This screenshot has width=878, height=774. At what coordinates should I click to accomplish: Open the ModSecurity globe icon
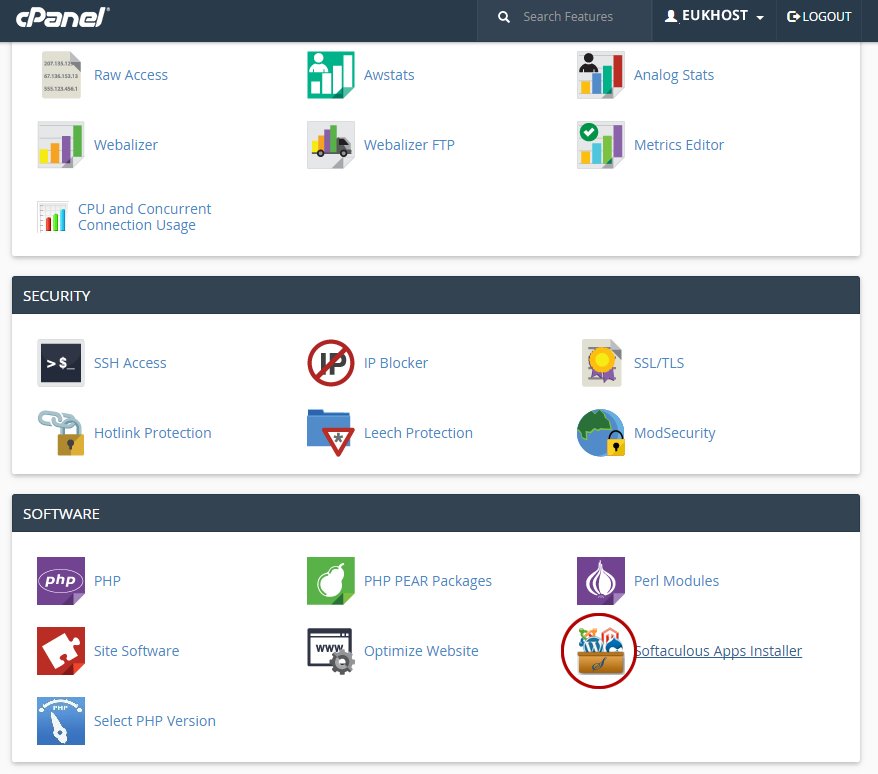tap(600, 433)
